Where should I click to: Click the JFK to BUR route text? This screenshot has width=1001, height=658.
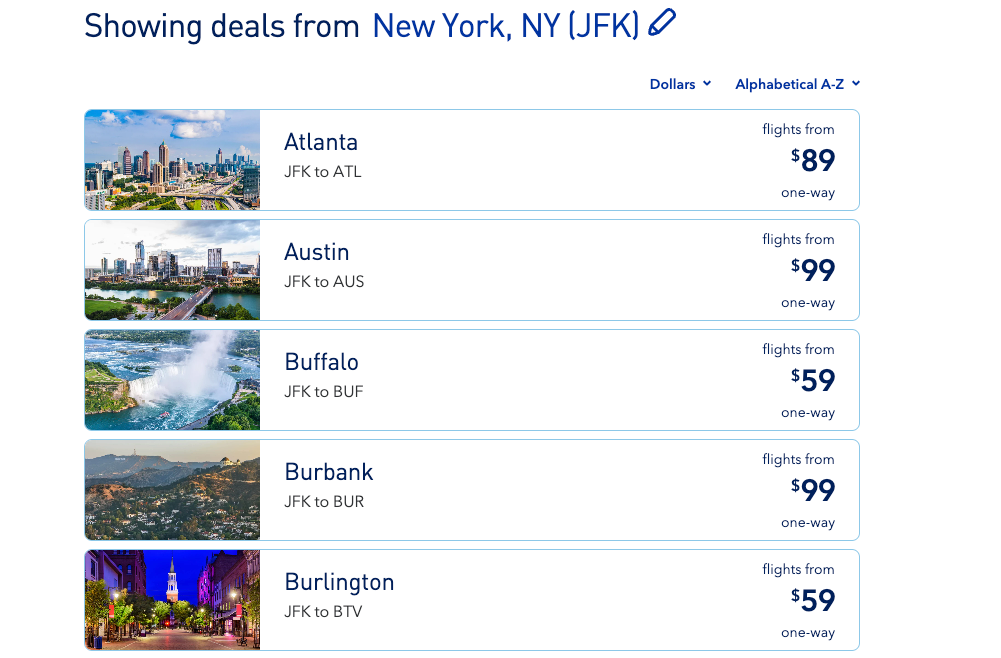click(x=324, y=502)
